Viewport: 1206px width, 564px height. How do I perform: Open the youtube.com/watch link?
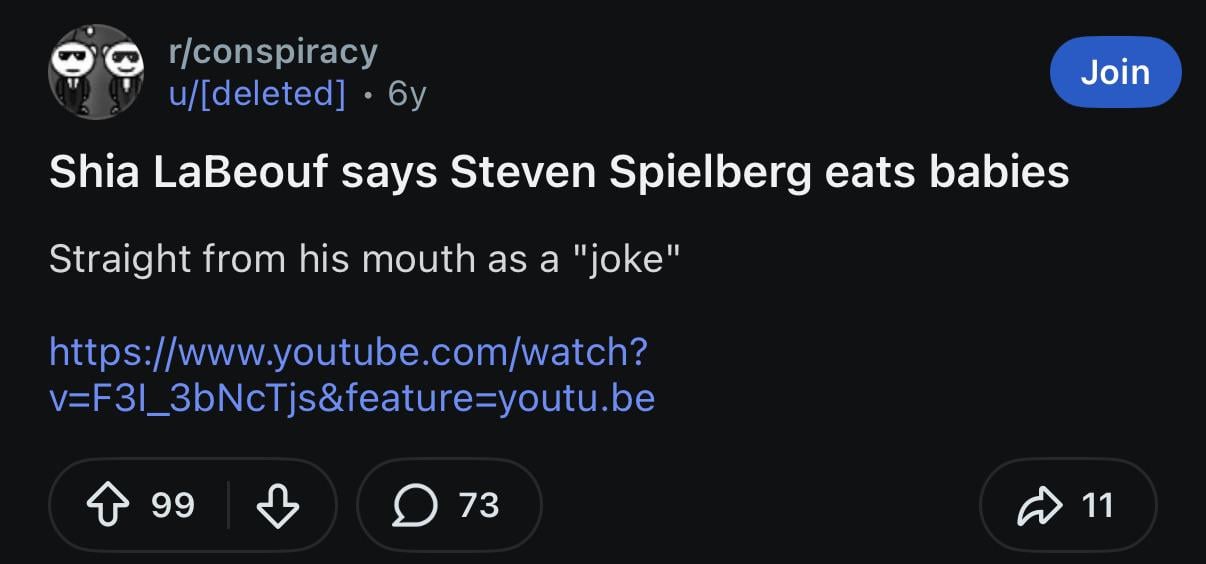[348, 352]
